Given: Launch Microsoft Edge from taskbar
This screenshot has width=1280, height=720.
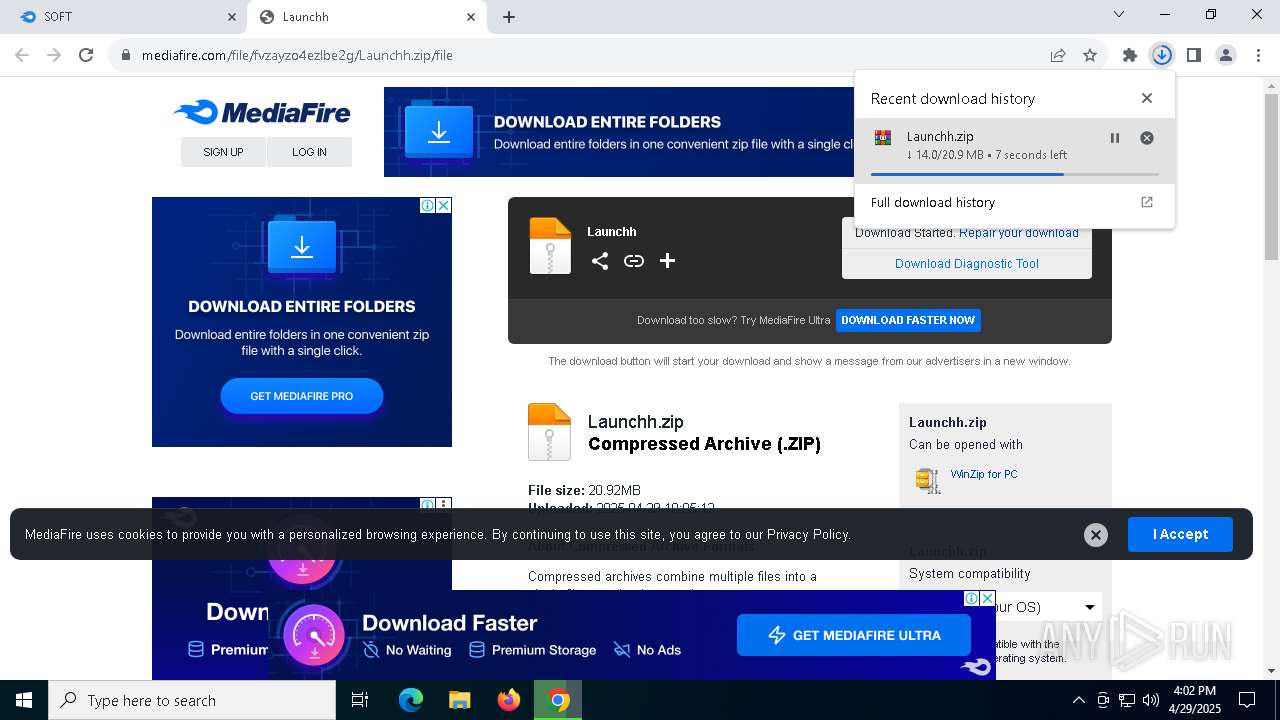Looking at the screenshot, I should (411, 700).
